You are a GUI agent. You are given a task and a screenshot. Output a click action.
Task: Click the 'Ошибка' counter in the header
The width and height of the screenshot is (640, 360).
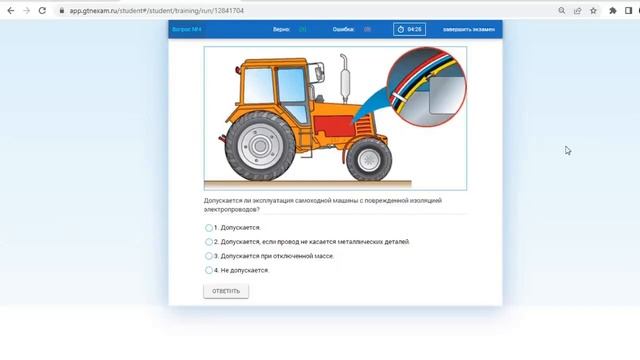[x=351, y=29]
